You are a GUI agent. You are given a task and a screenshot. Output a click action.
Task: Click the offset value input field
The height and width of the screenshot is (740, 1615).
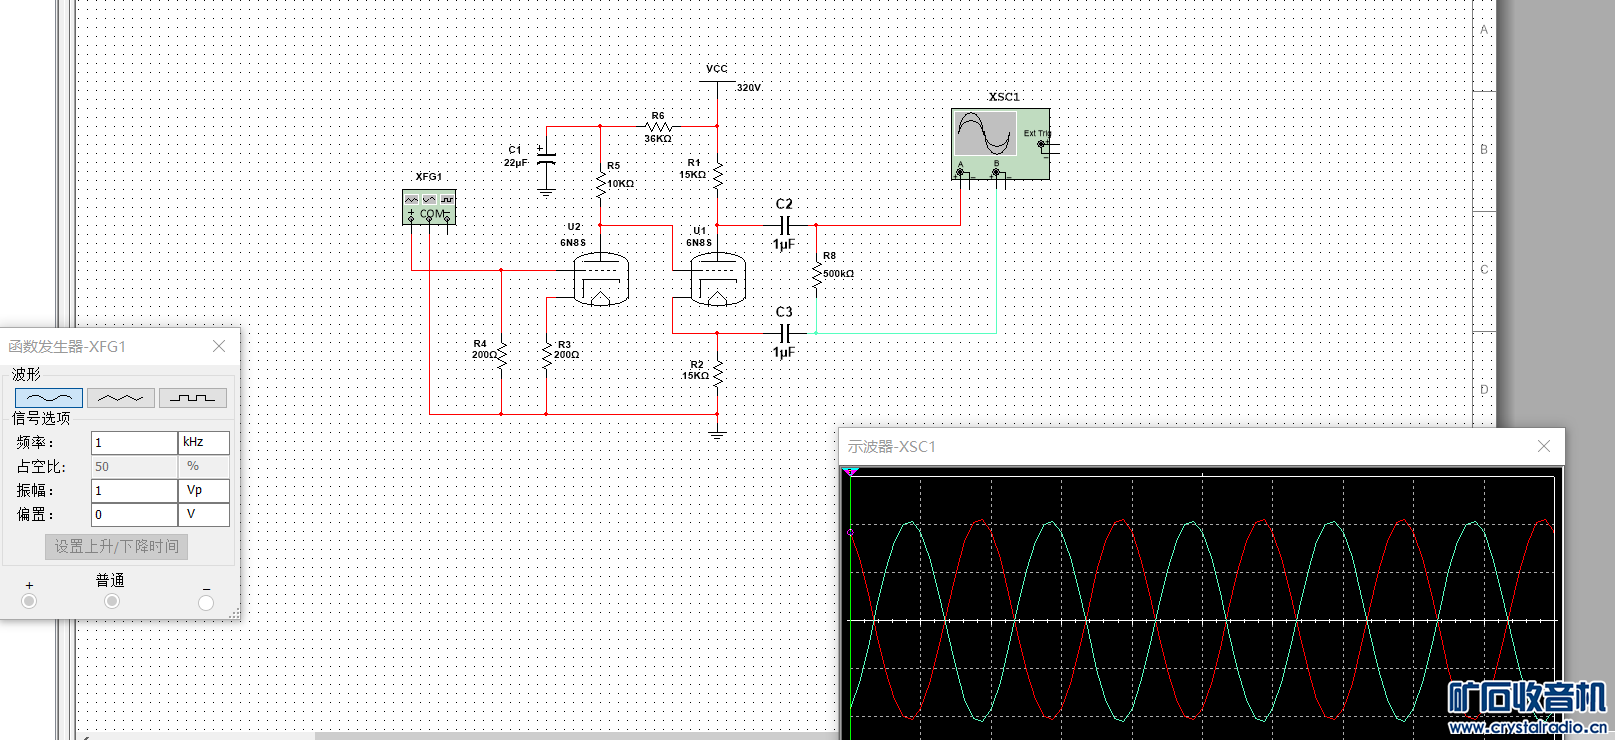134,514
